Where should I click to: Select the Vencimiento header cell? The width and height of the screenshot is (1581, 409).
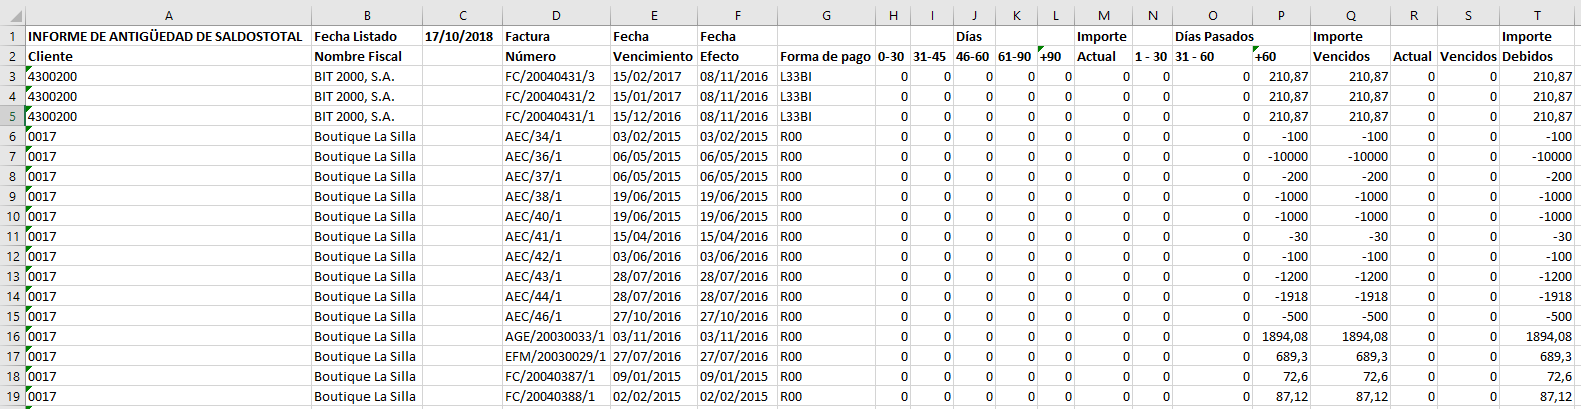(x=653, y=56)
